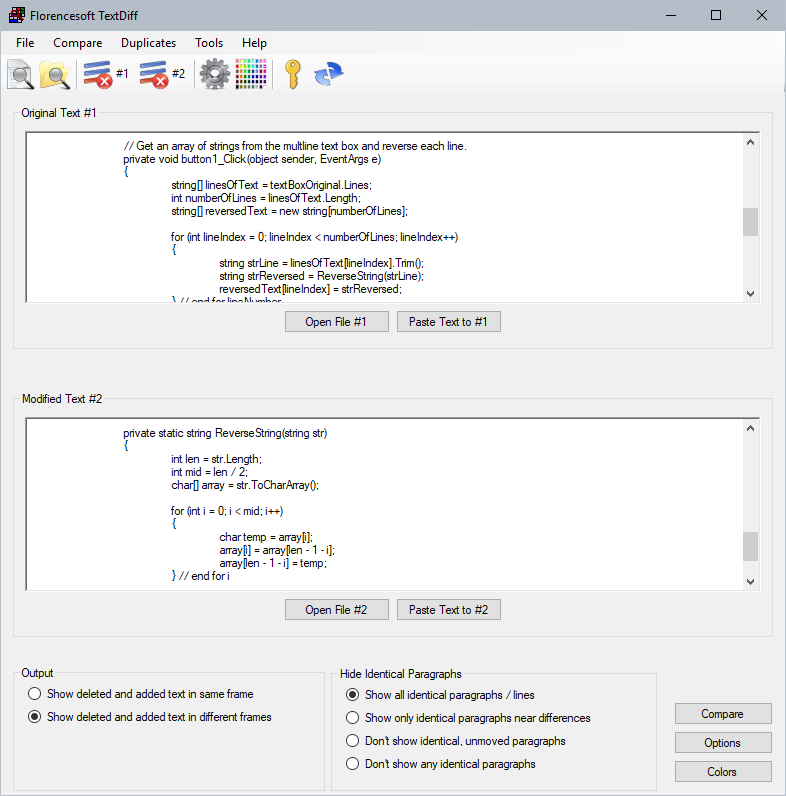This screenshot has height=796, width=786.
Task: Click the Open File #1 button
Action: coord(337,322)
